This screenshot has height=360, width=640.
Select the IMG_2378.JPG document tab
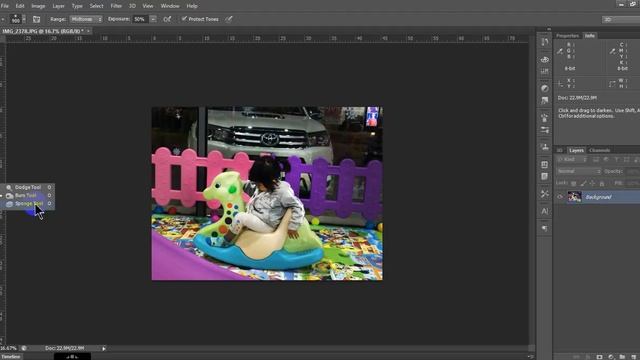(43, 31)
